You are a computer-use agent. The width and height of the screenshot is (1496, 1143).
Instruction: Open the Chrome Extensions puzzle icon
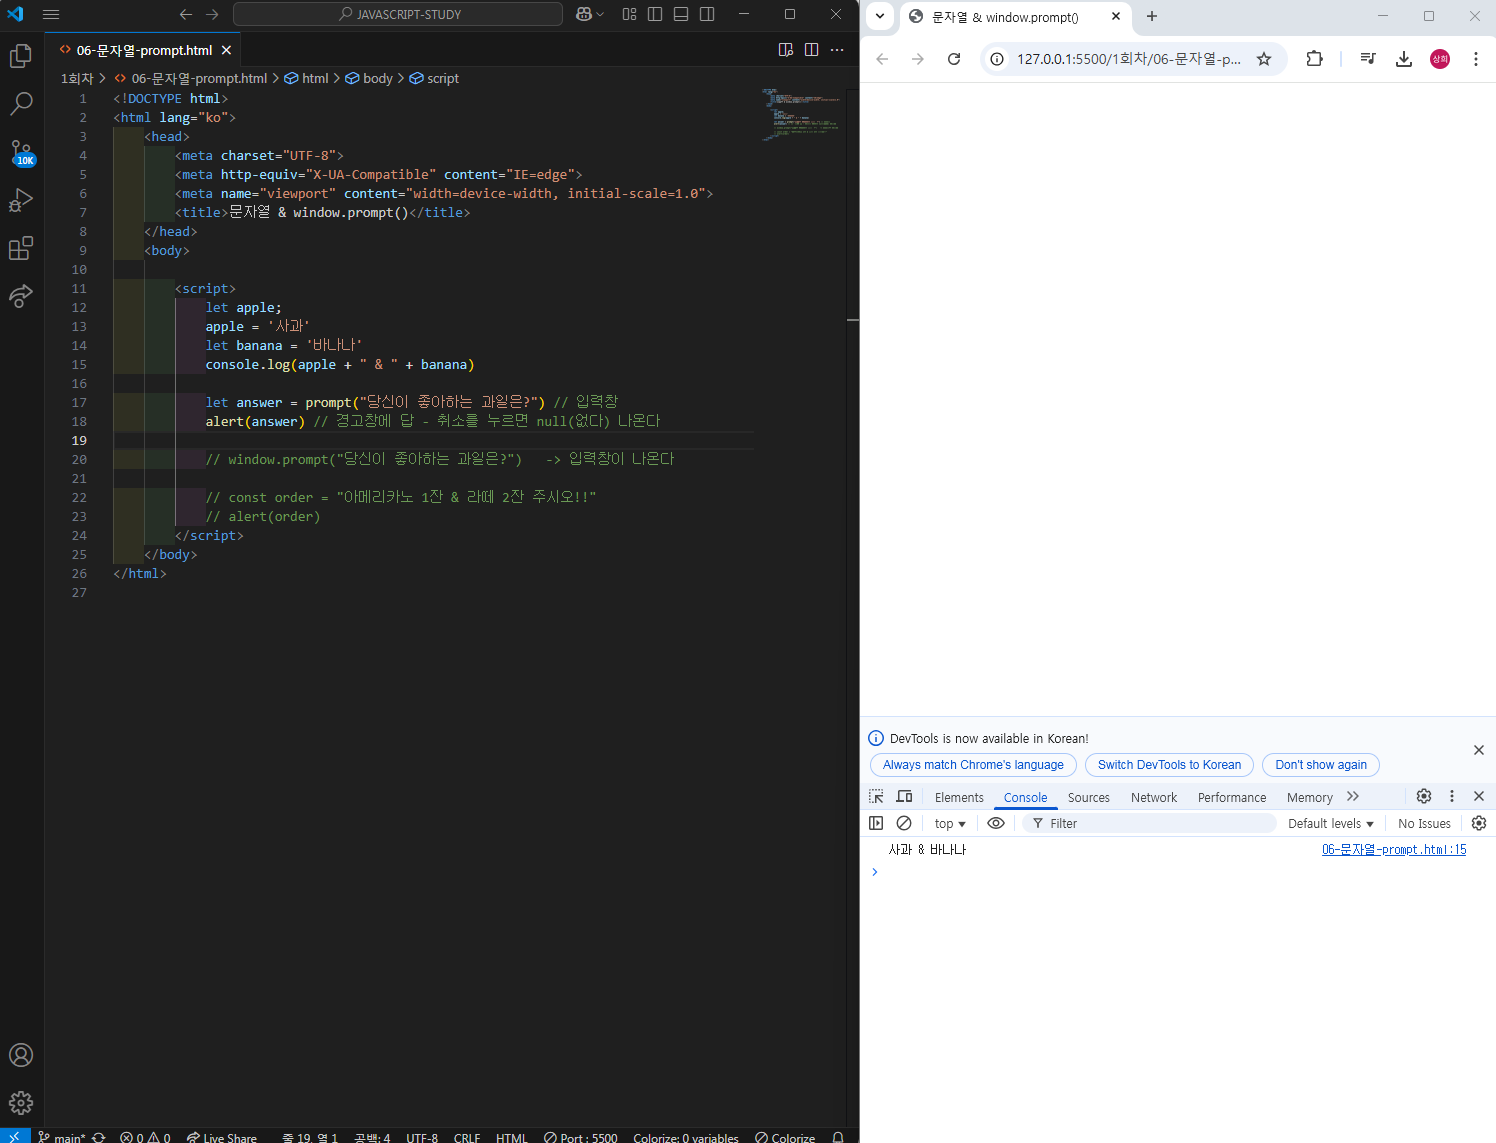(1315, 59)
